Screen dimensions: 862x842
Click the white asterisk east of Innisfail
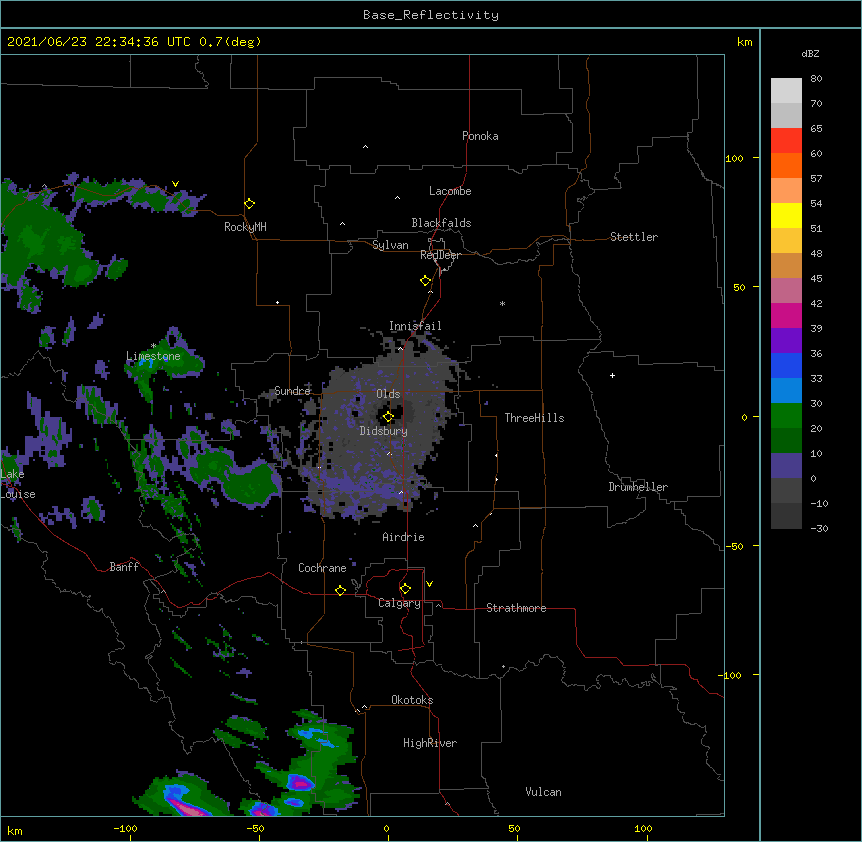(502, 303)
